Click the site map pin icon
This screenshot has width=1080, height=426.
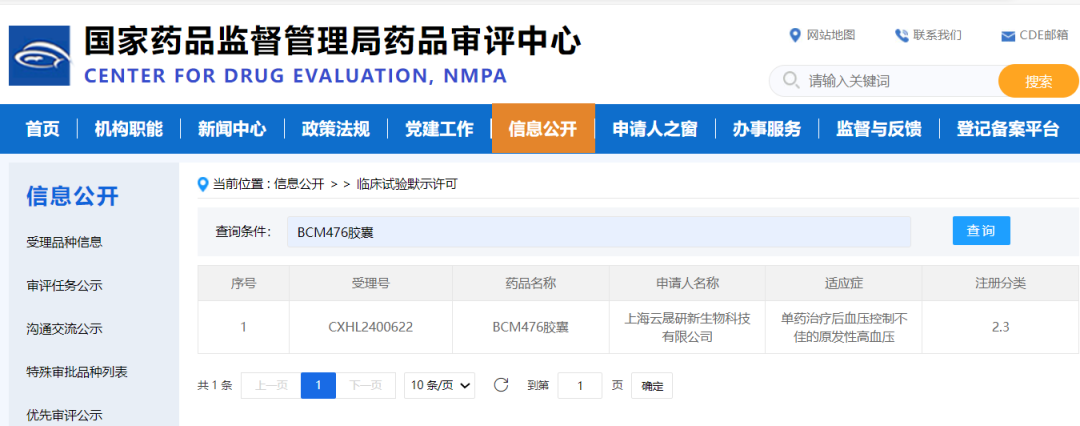point(795,35)
